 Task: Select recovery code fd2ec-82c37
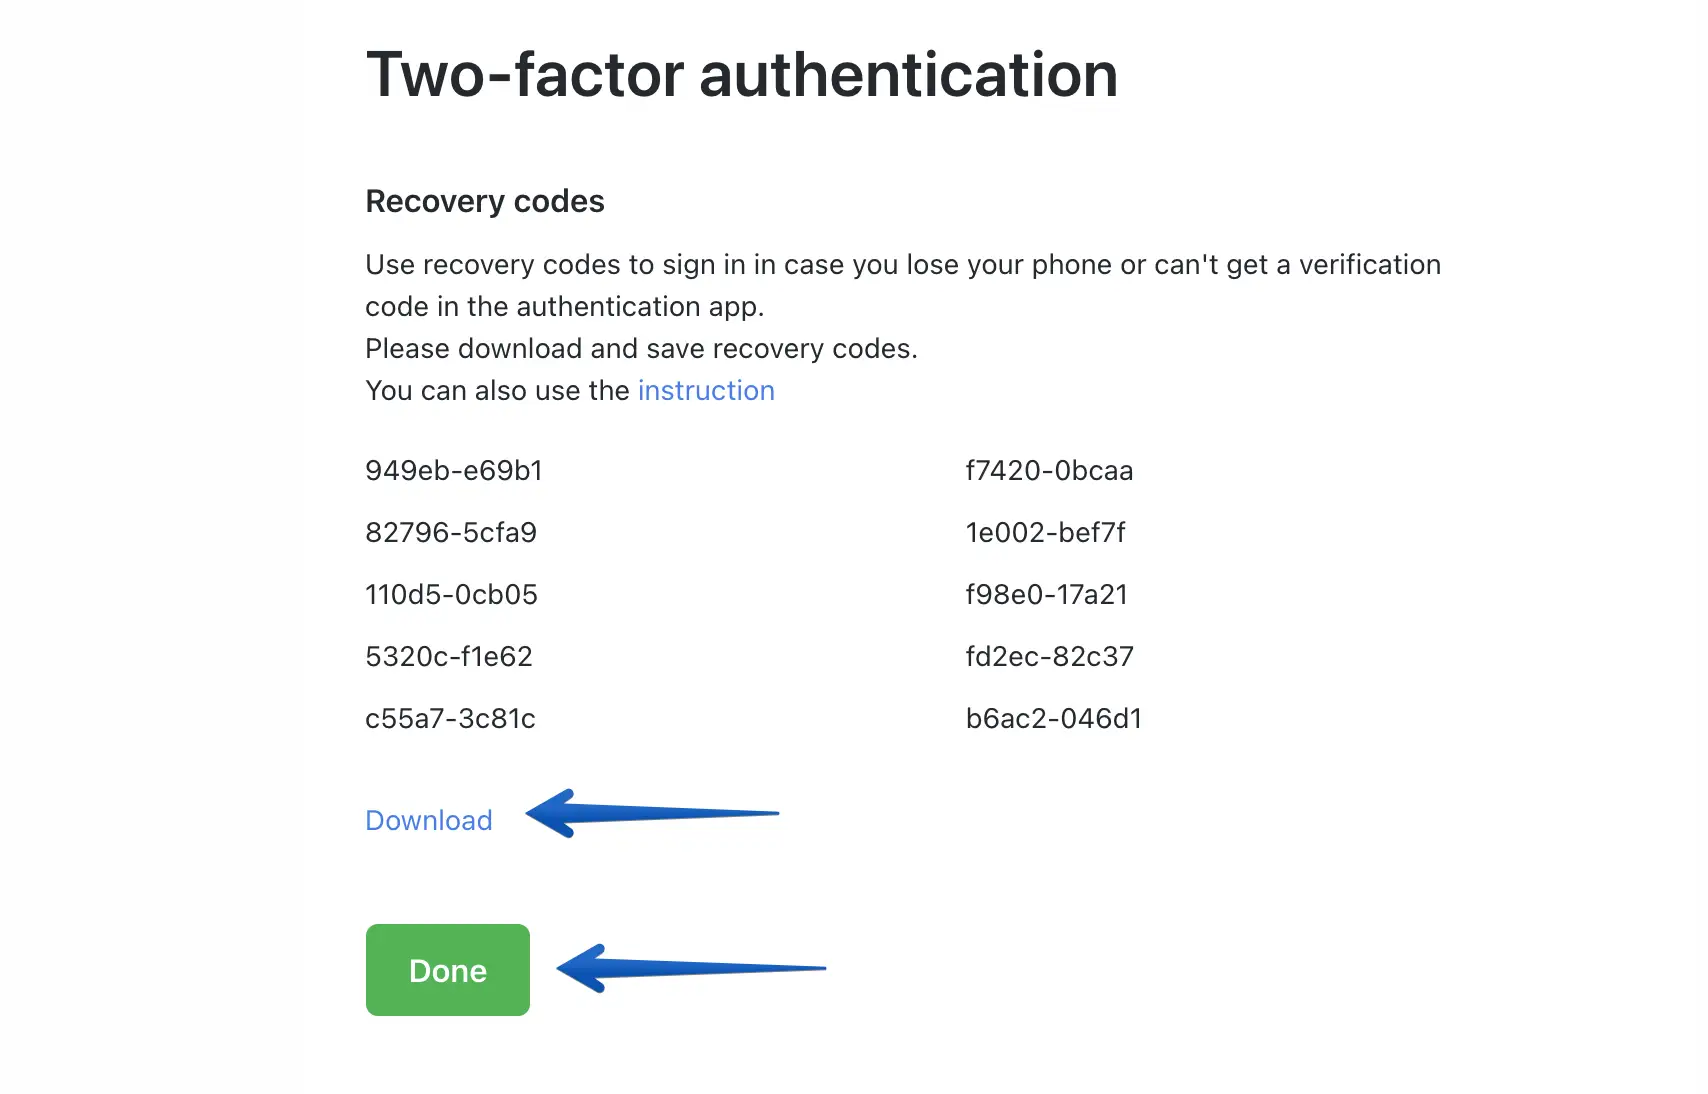point(1049,656)
